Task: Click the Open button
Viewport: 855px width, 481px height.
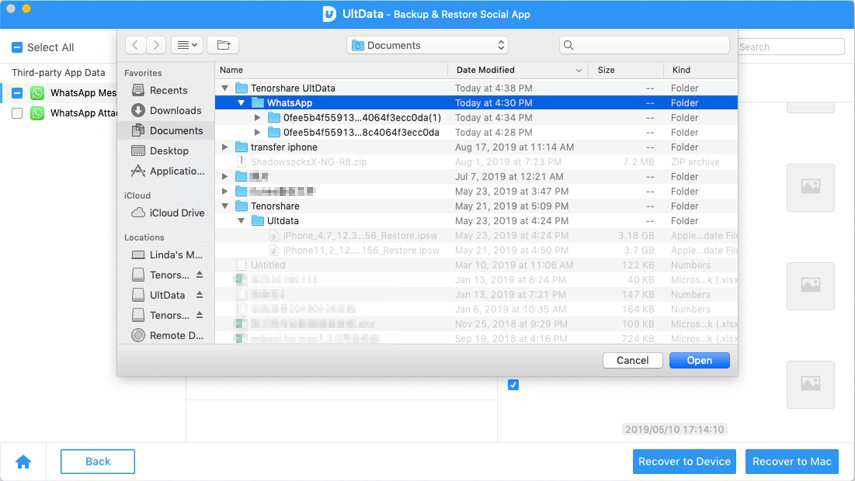Action: [x=699, y=360]
